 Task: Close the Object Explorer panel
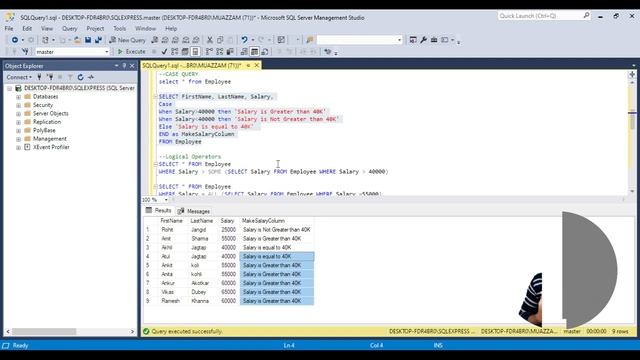132,66
